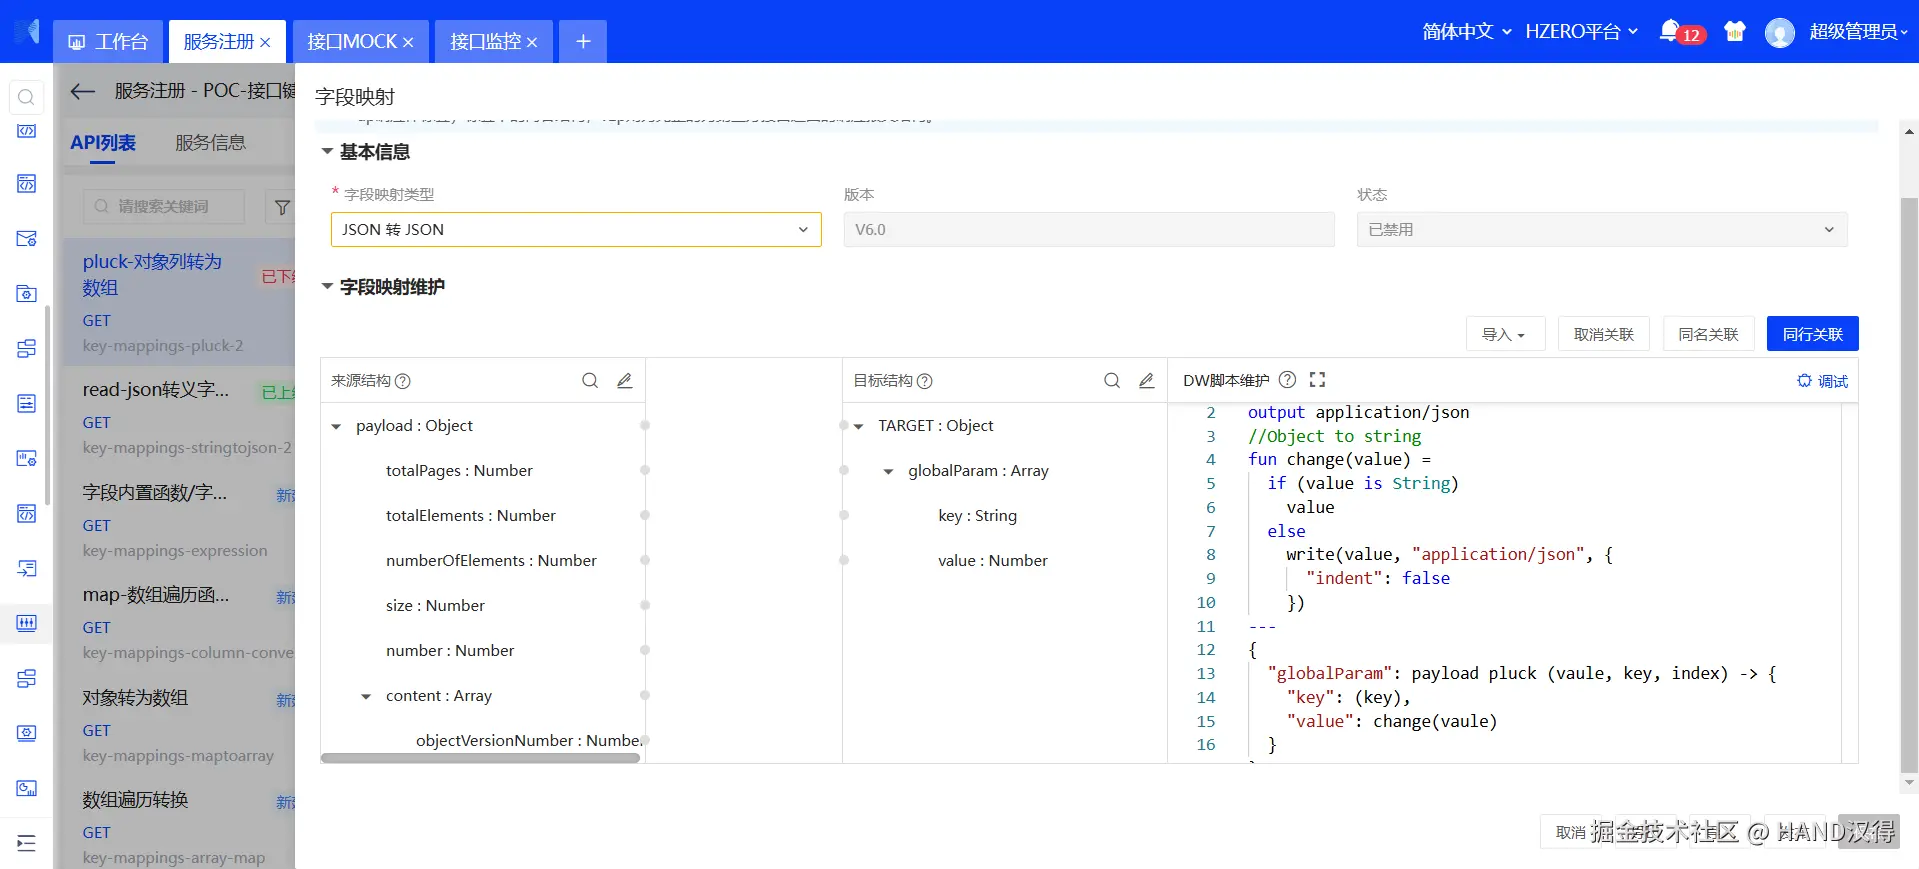The width and height of the screenshot is (1919, 869).
Task: Click help icon next to 目标结构
Action: (925, 381)
